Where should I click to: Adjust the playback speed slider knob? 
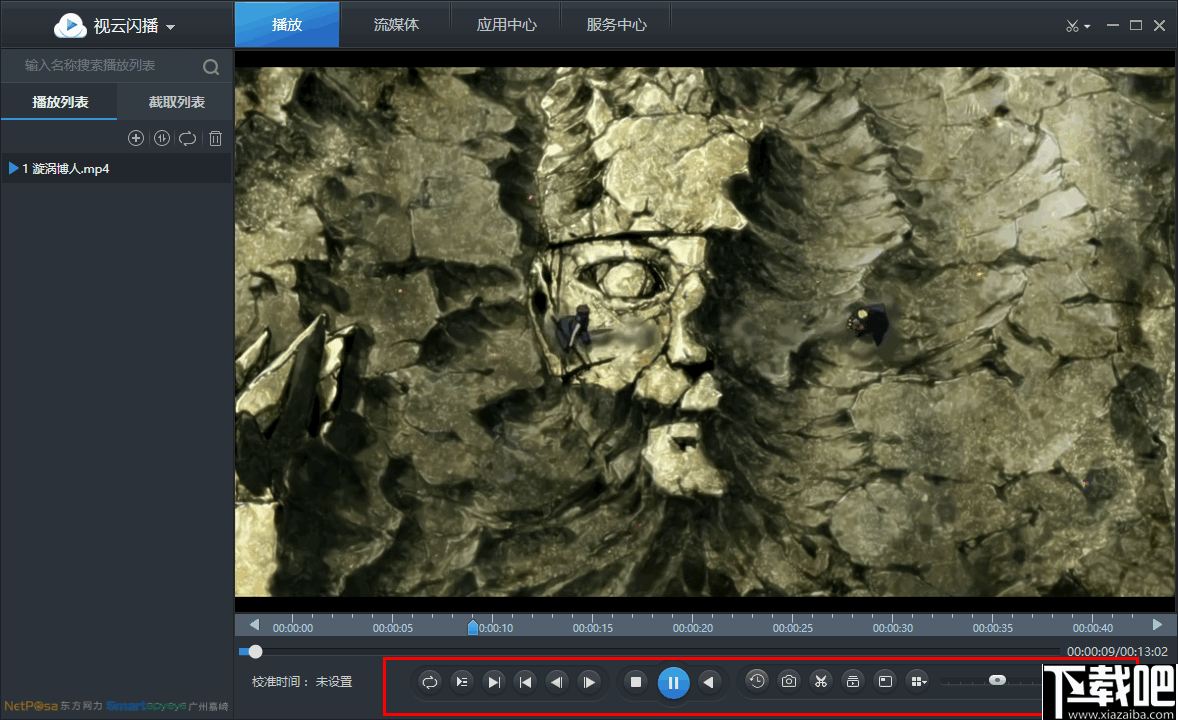tap(997, 680)
